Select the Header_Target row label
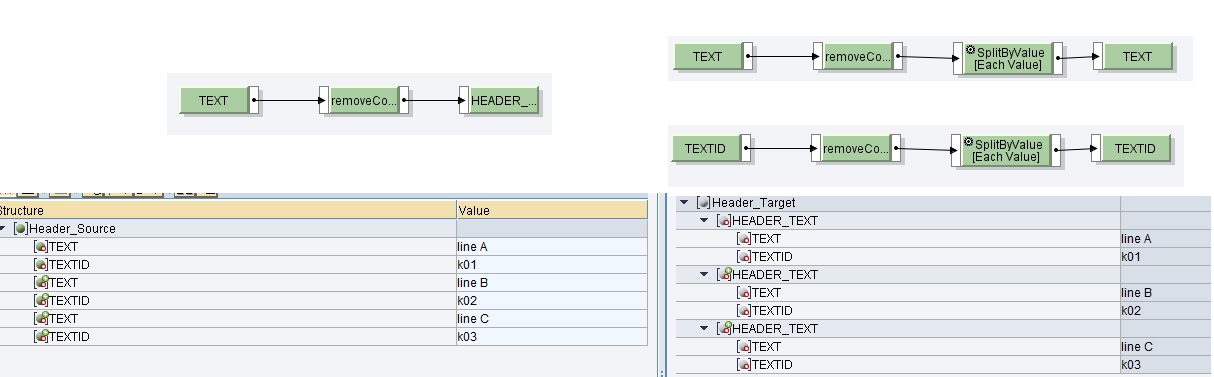1214x377 pixels. point(754,203)
